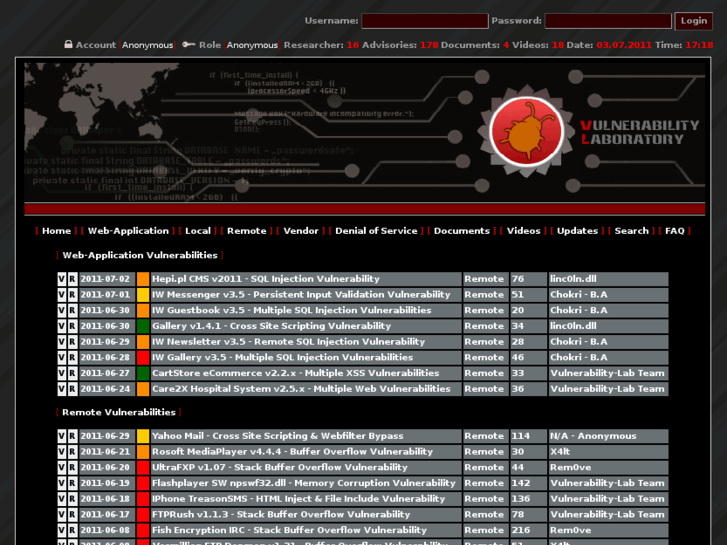
Task: Open the Remote menu item
Action: (247, 231)
